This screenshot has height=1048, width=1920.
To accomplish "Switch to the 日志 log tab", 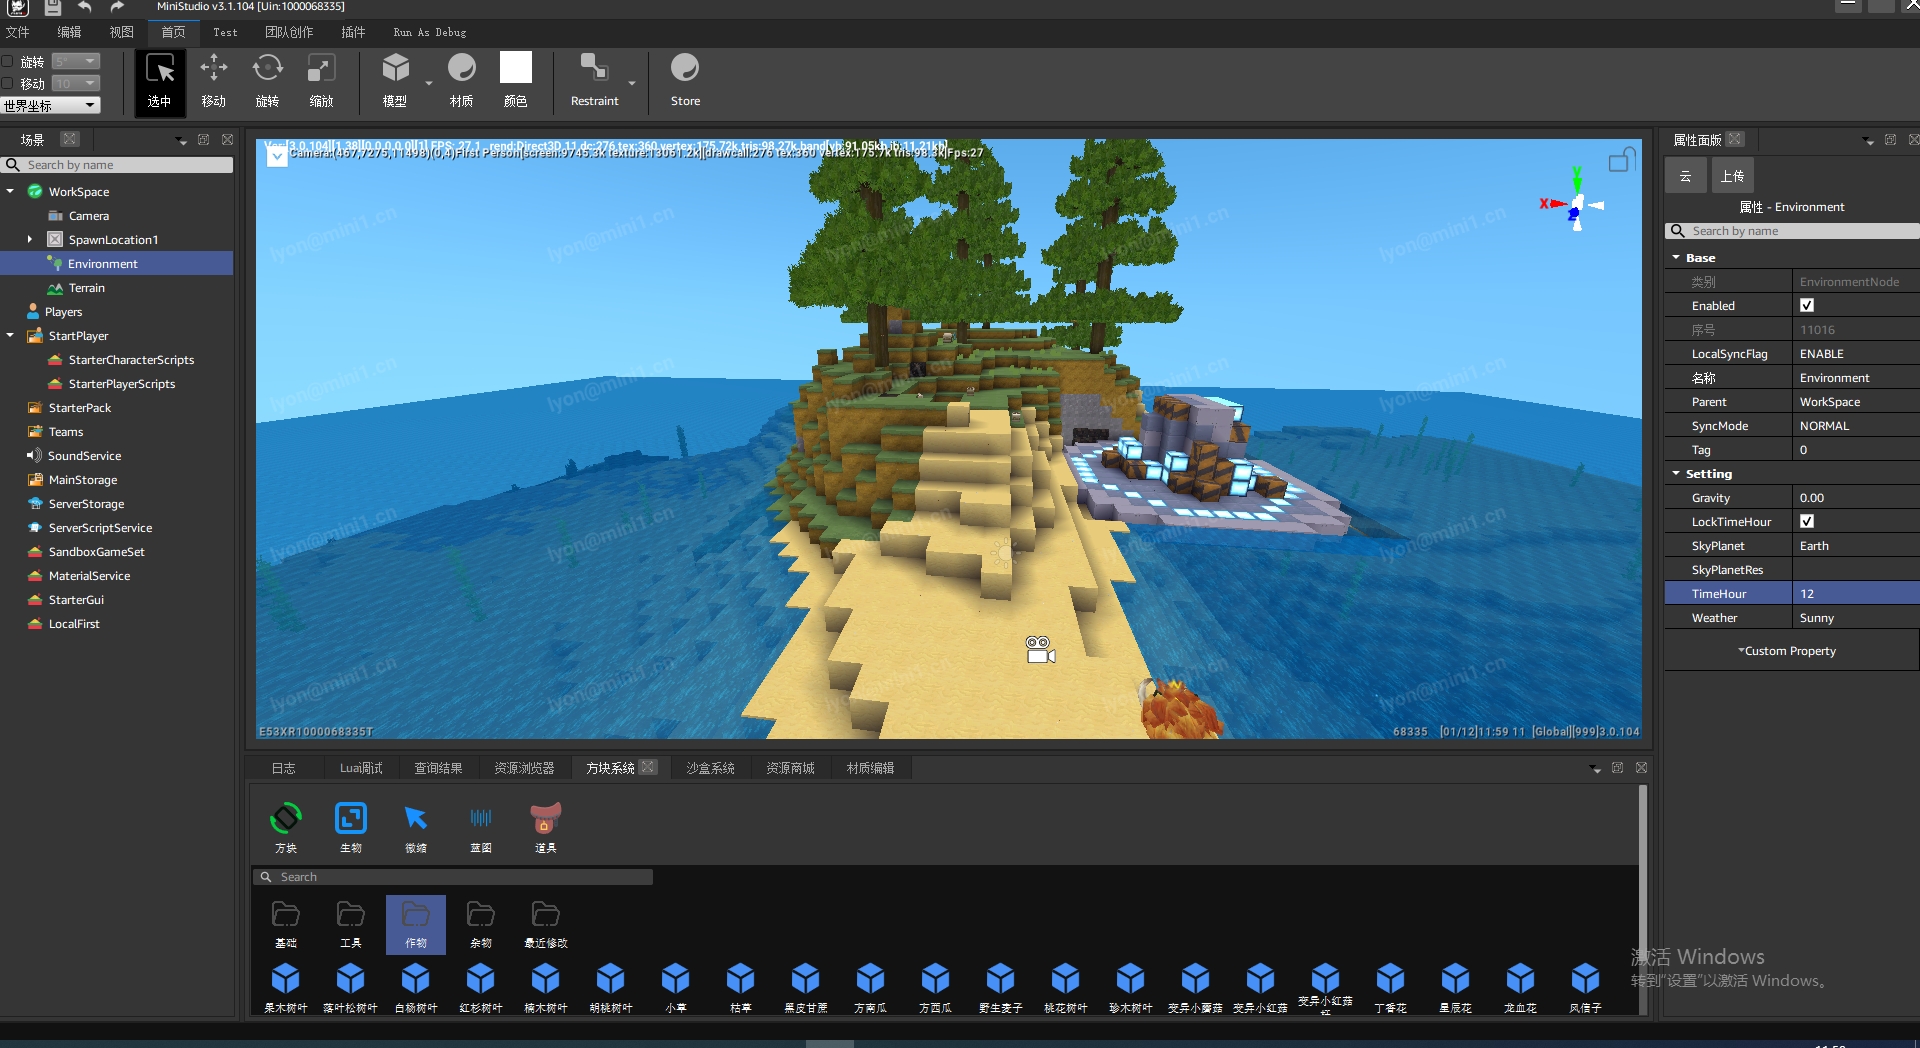I will pyautogui.click(x=284, y=768).
